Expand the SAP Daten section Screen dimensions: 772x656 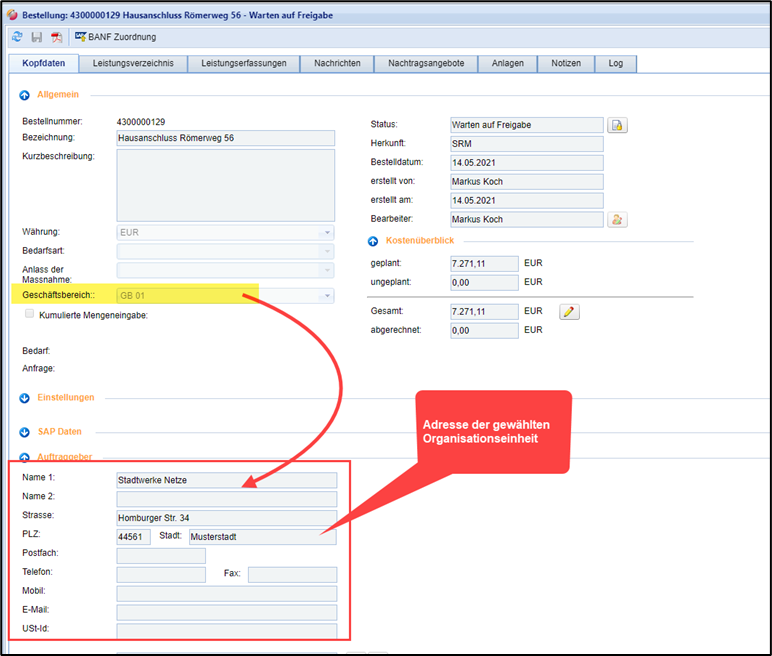25,432
